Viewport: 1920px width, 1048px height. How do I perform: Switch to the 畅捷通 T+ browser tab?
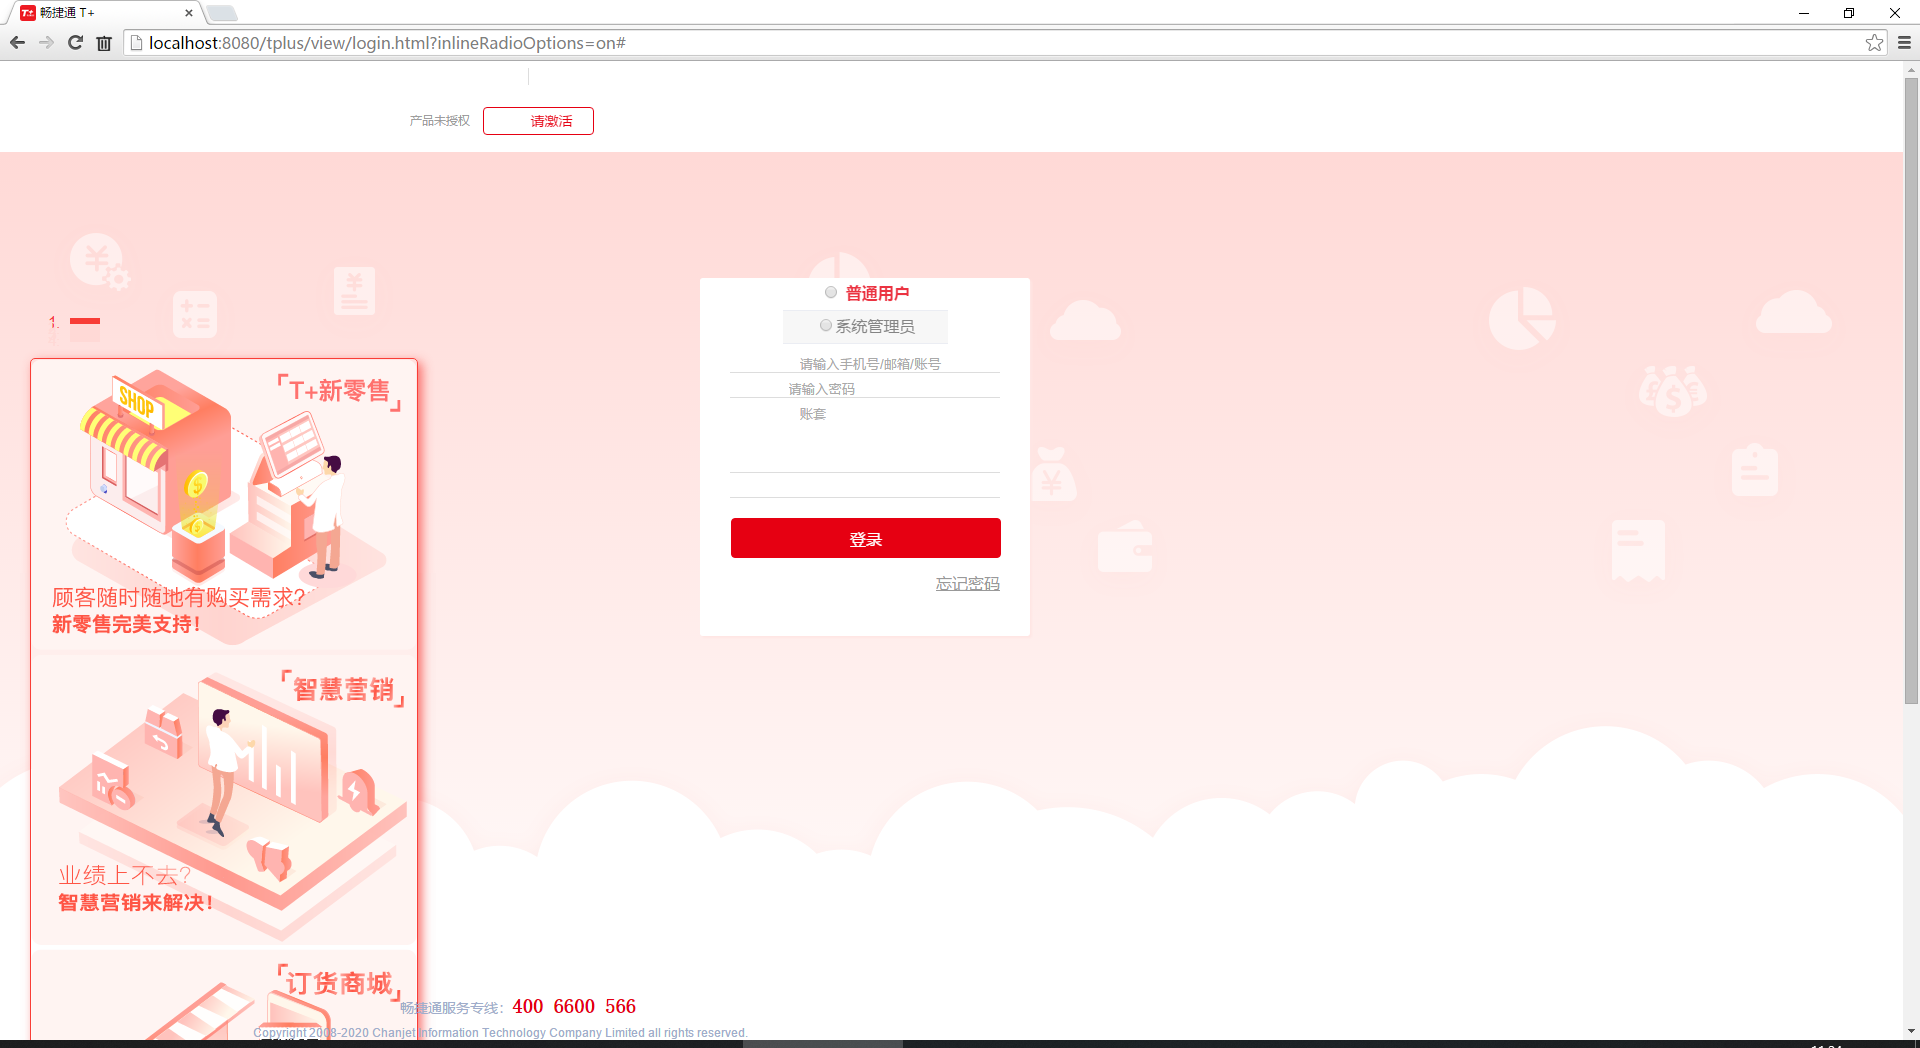pos(104,13)
